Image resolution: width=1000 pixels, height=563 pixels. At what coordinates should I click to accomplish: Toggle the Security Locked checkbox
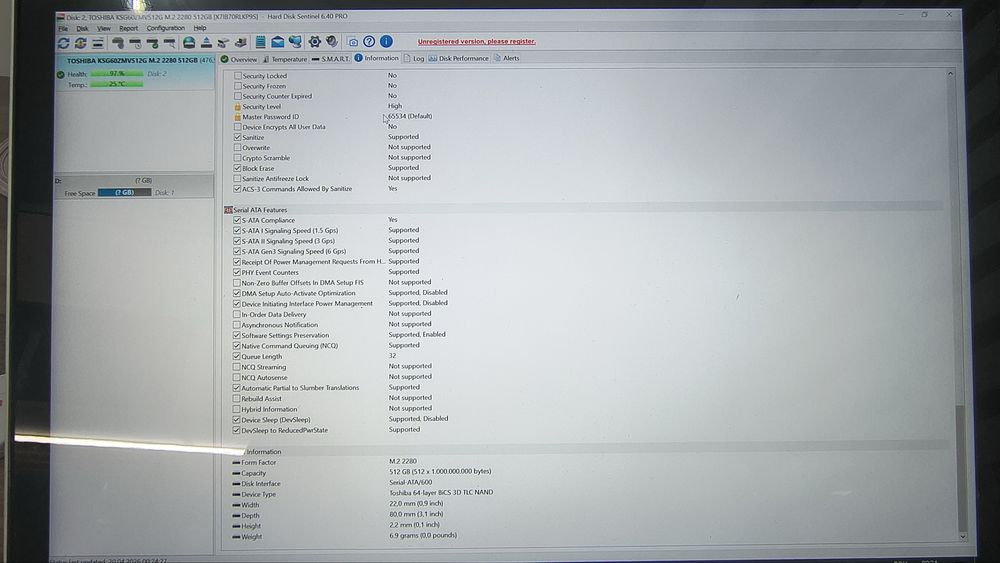[237, 76]
